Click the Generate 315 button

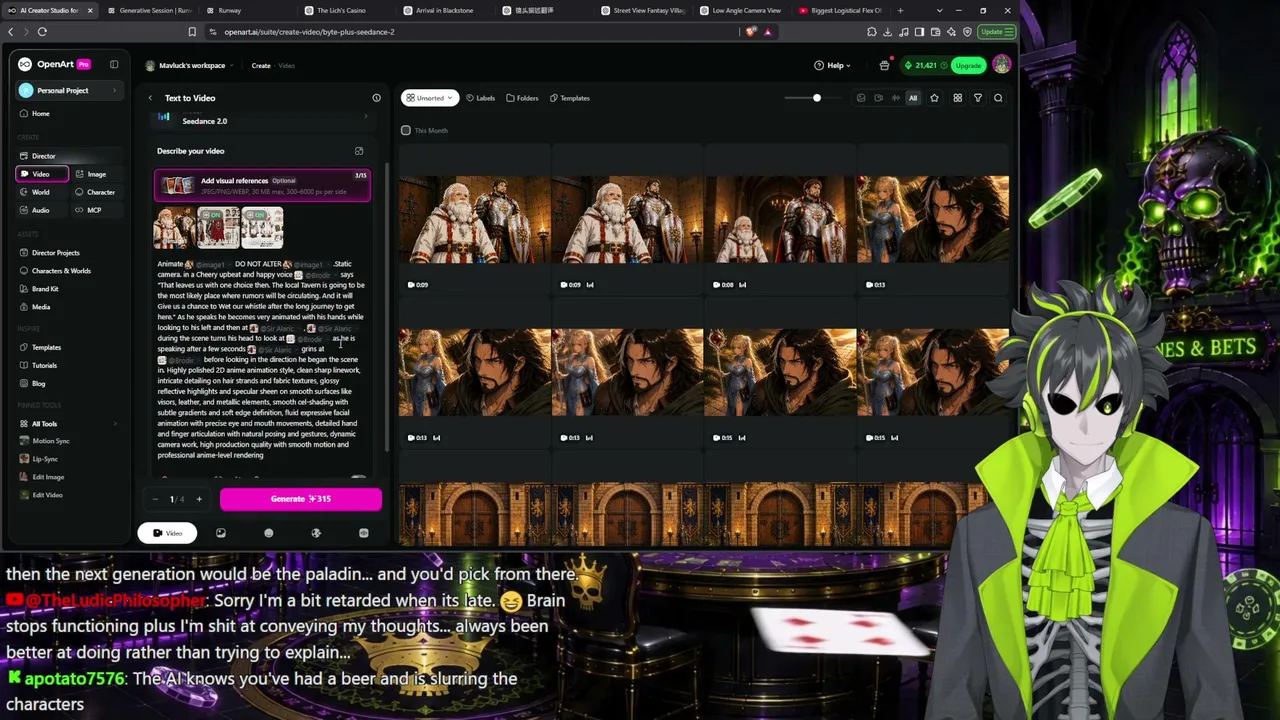coord(300,499)
